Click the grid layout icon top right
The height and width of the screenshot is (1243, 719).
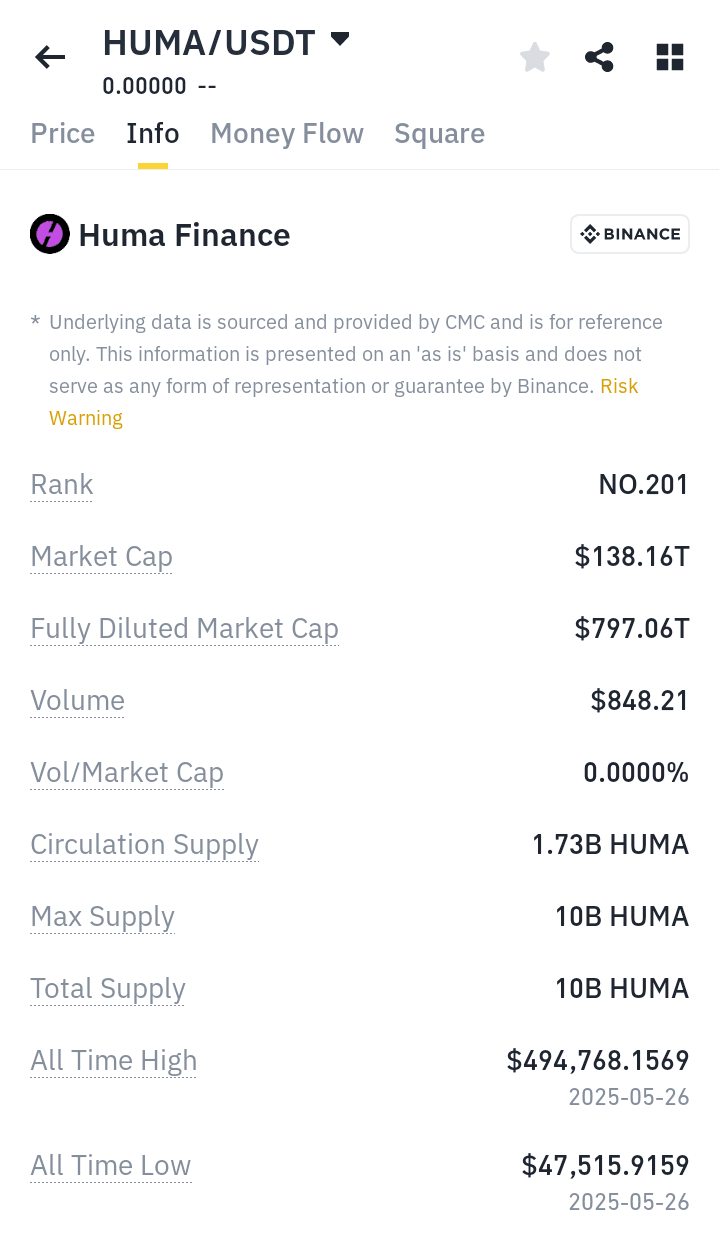tap(669, 57)
